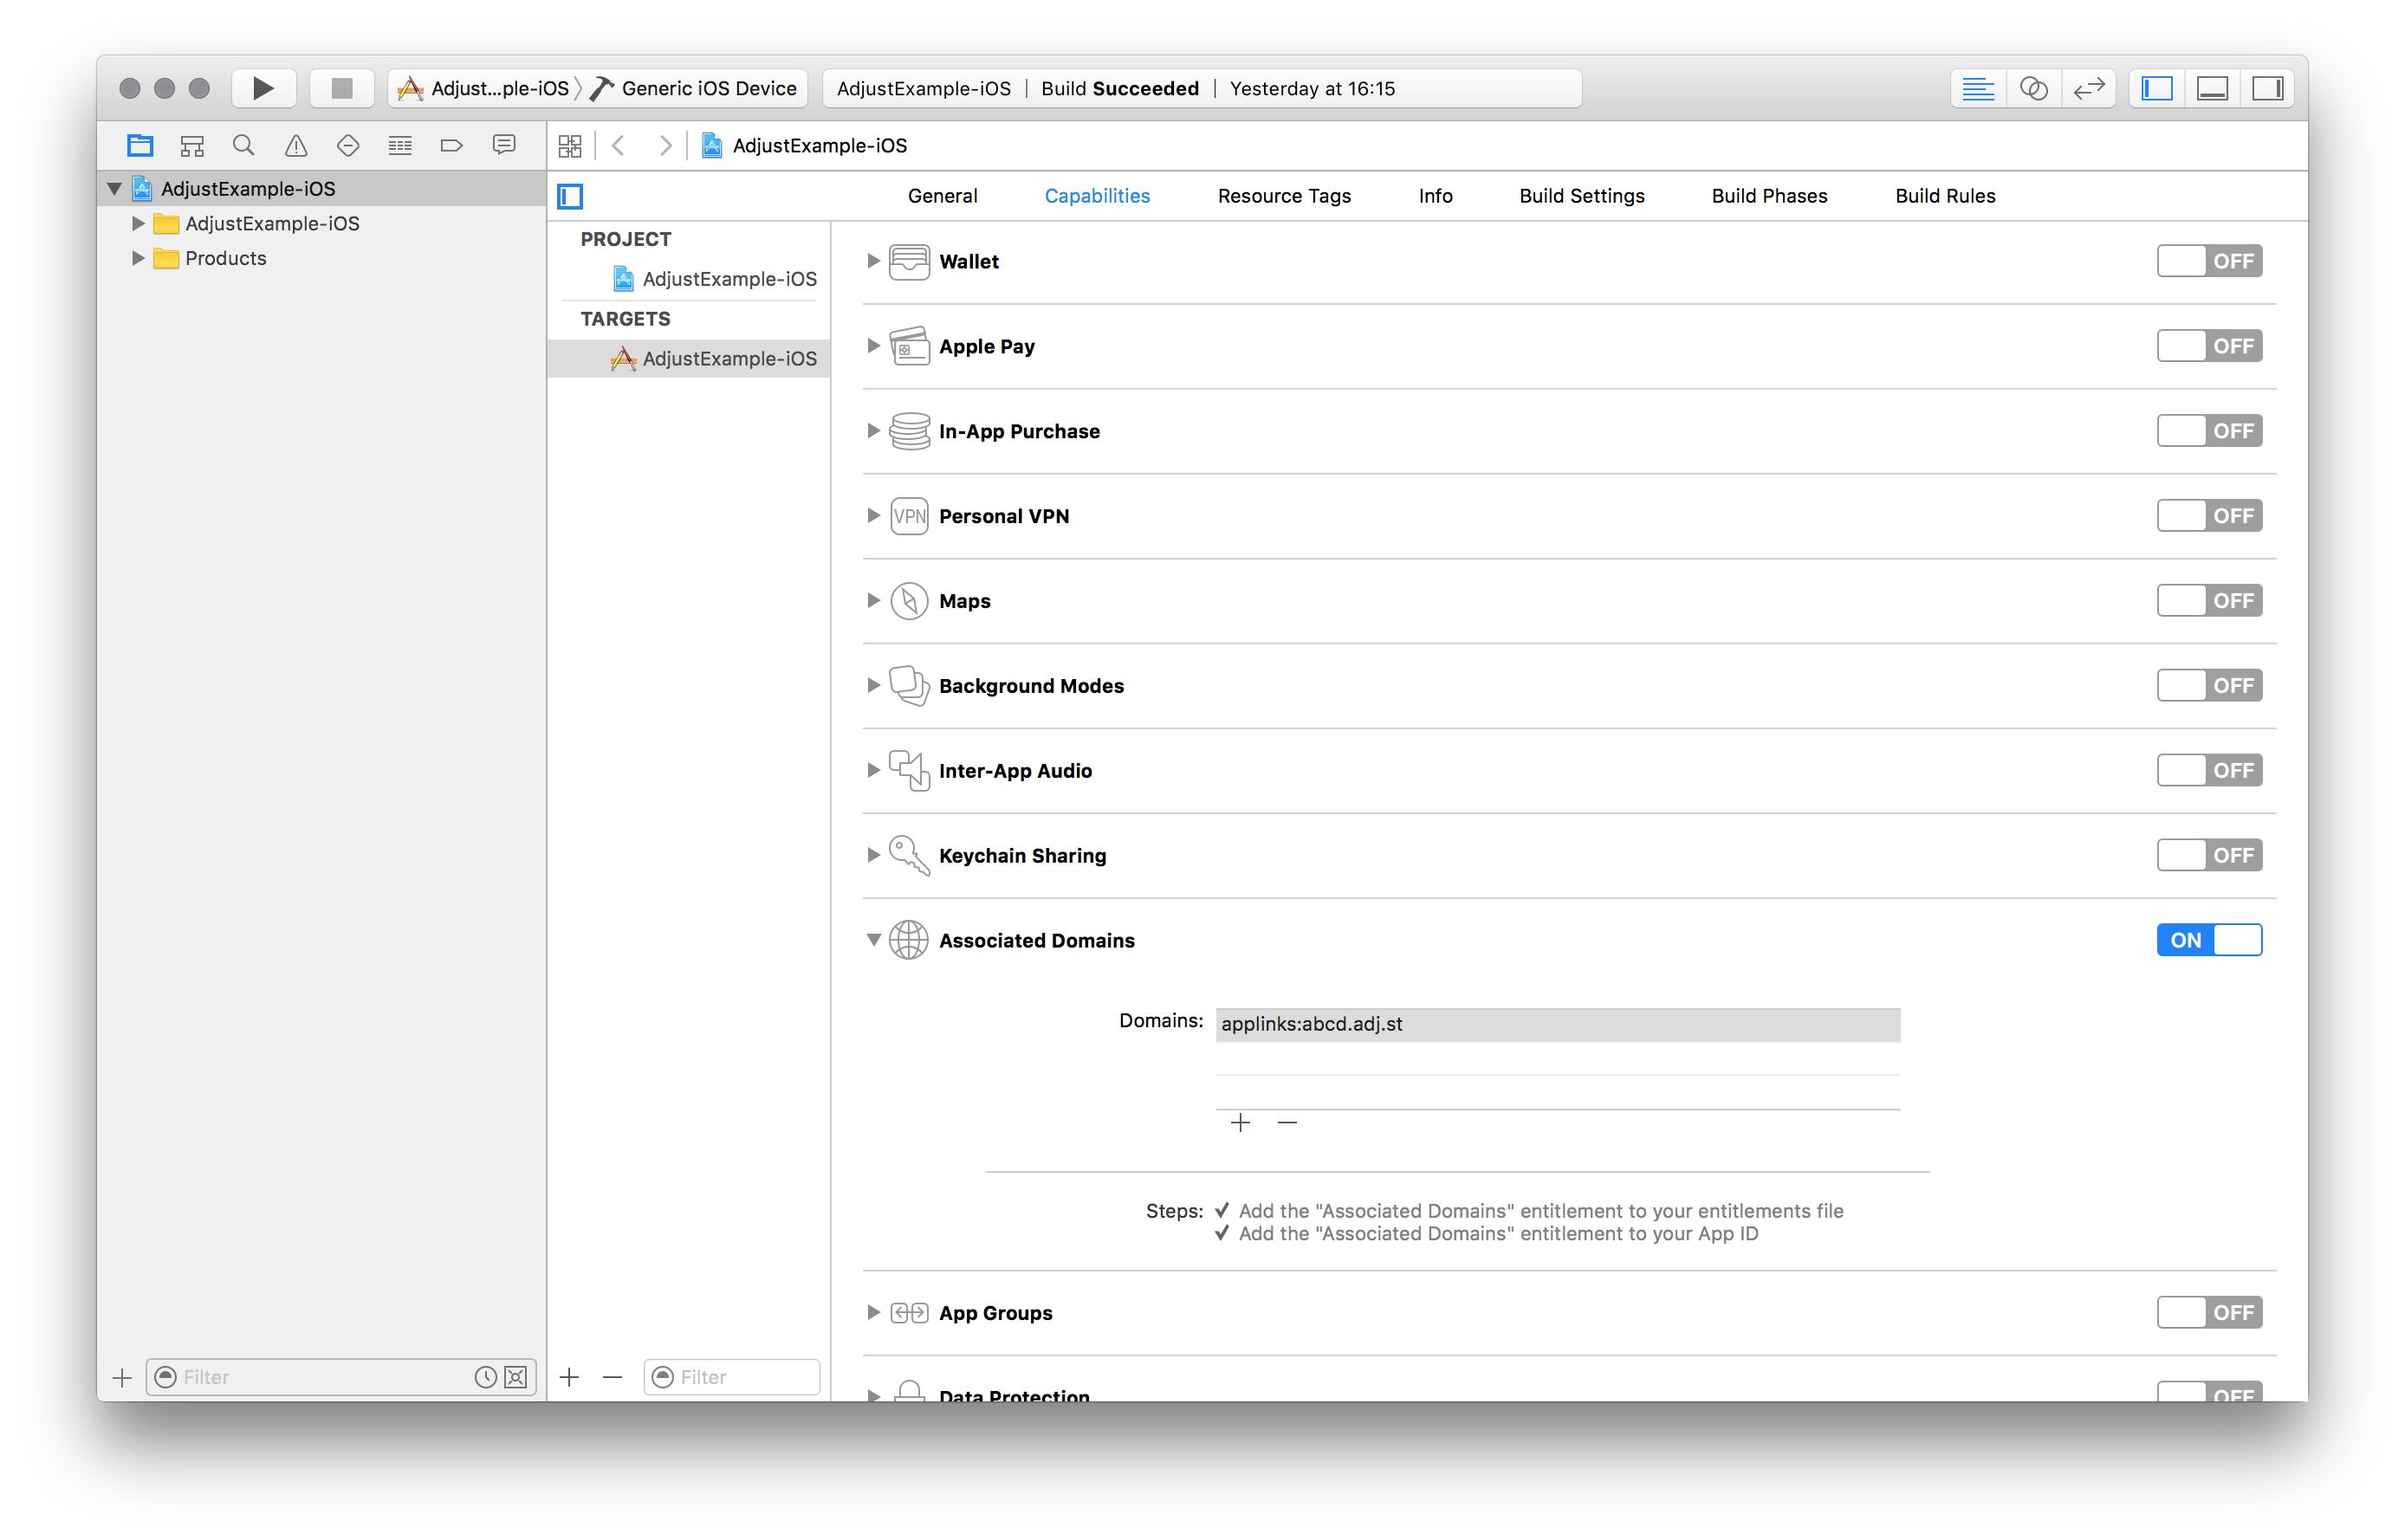Click the Stop button in the toolbar

click(x=342, y=88)
